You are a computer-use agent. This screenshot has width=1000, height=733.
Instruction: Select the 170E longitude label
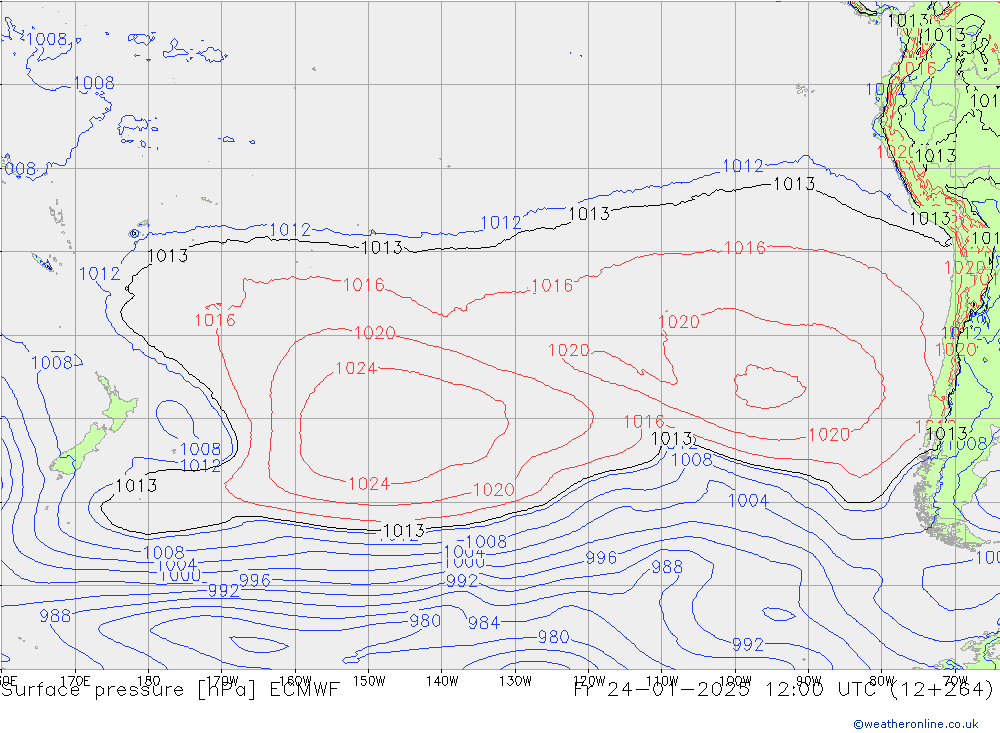(x=75, y=681)
